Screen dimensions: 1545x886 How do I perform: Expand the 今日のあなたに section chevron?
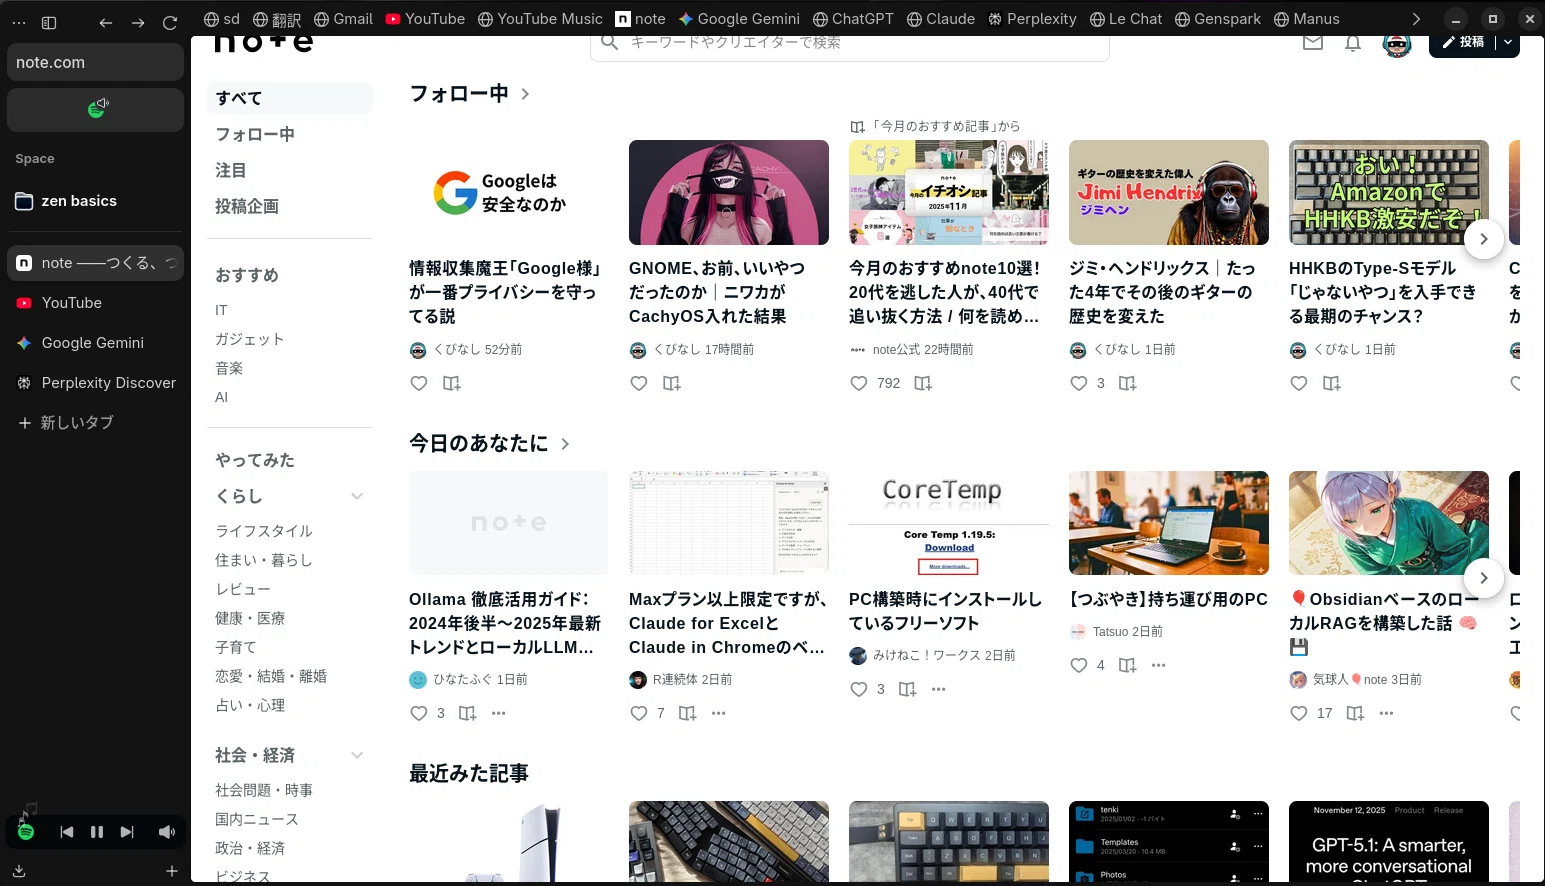[565, 444]
